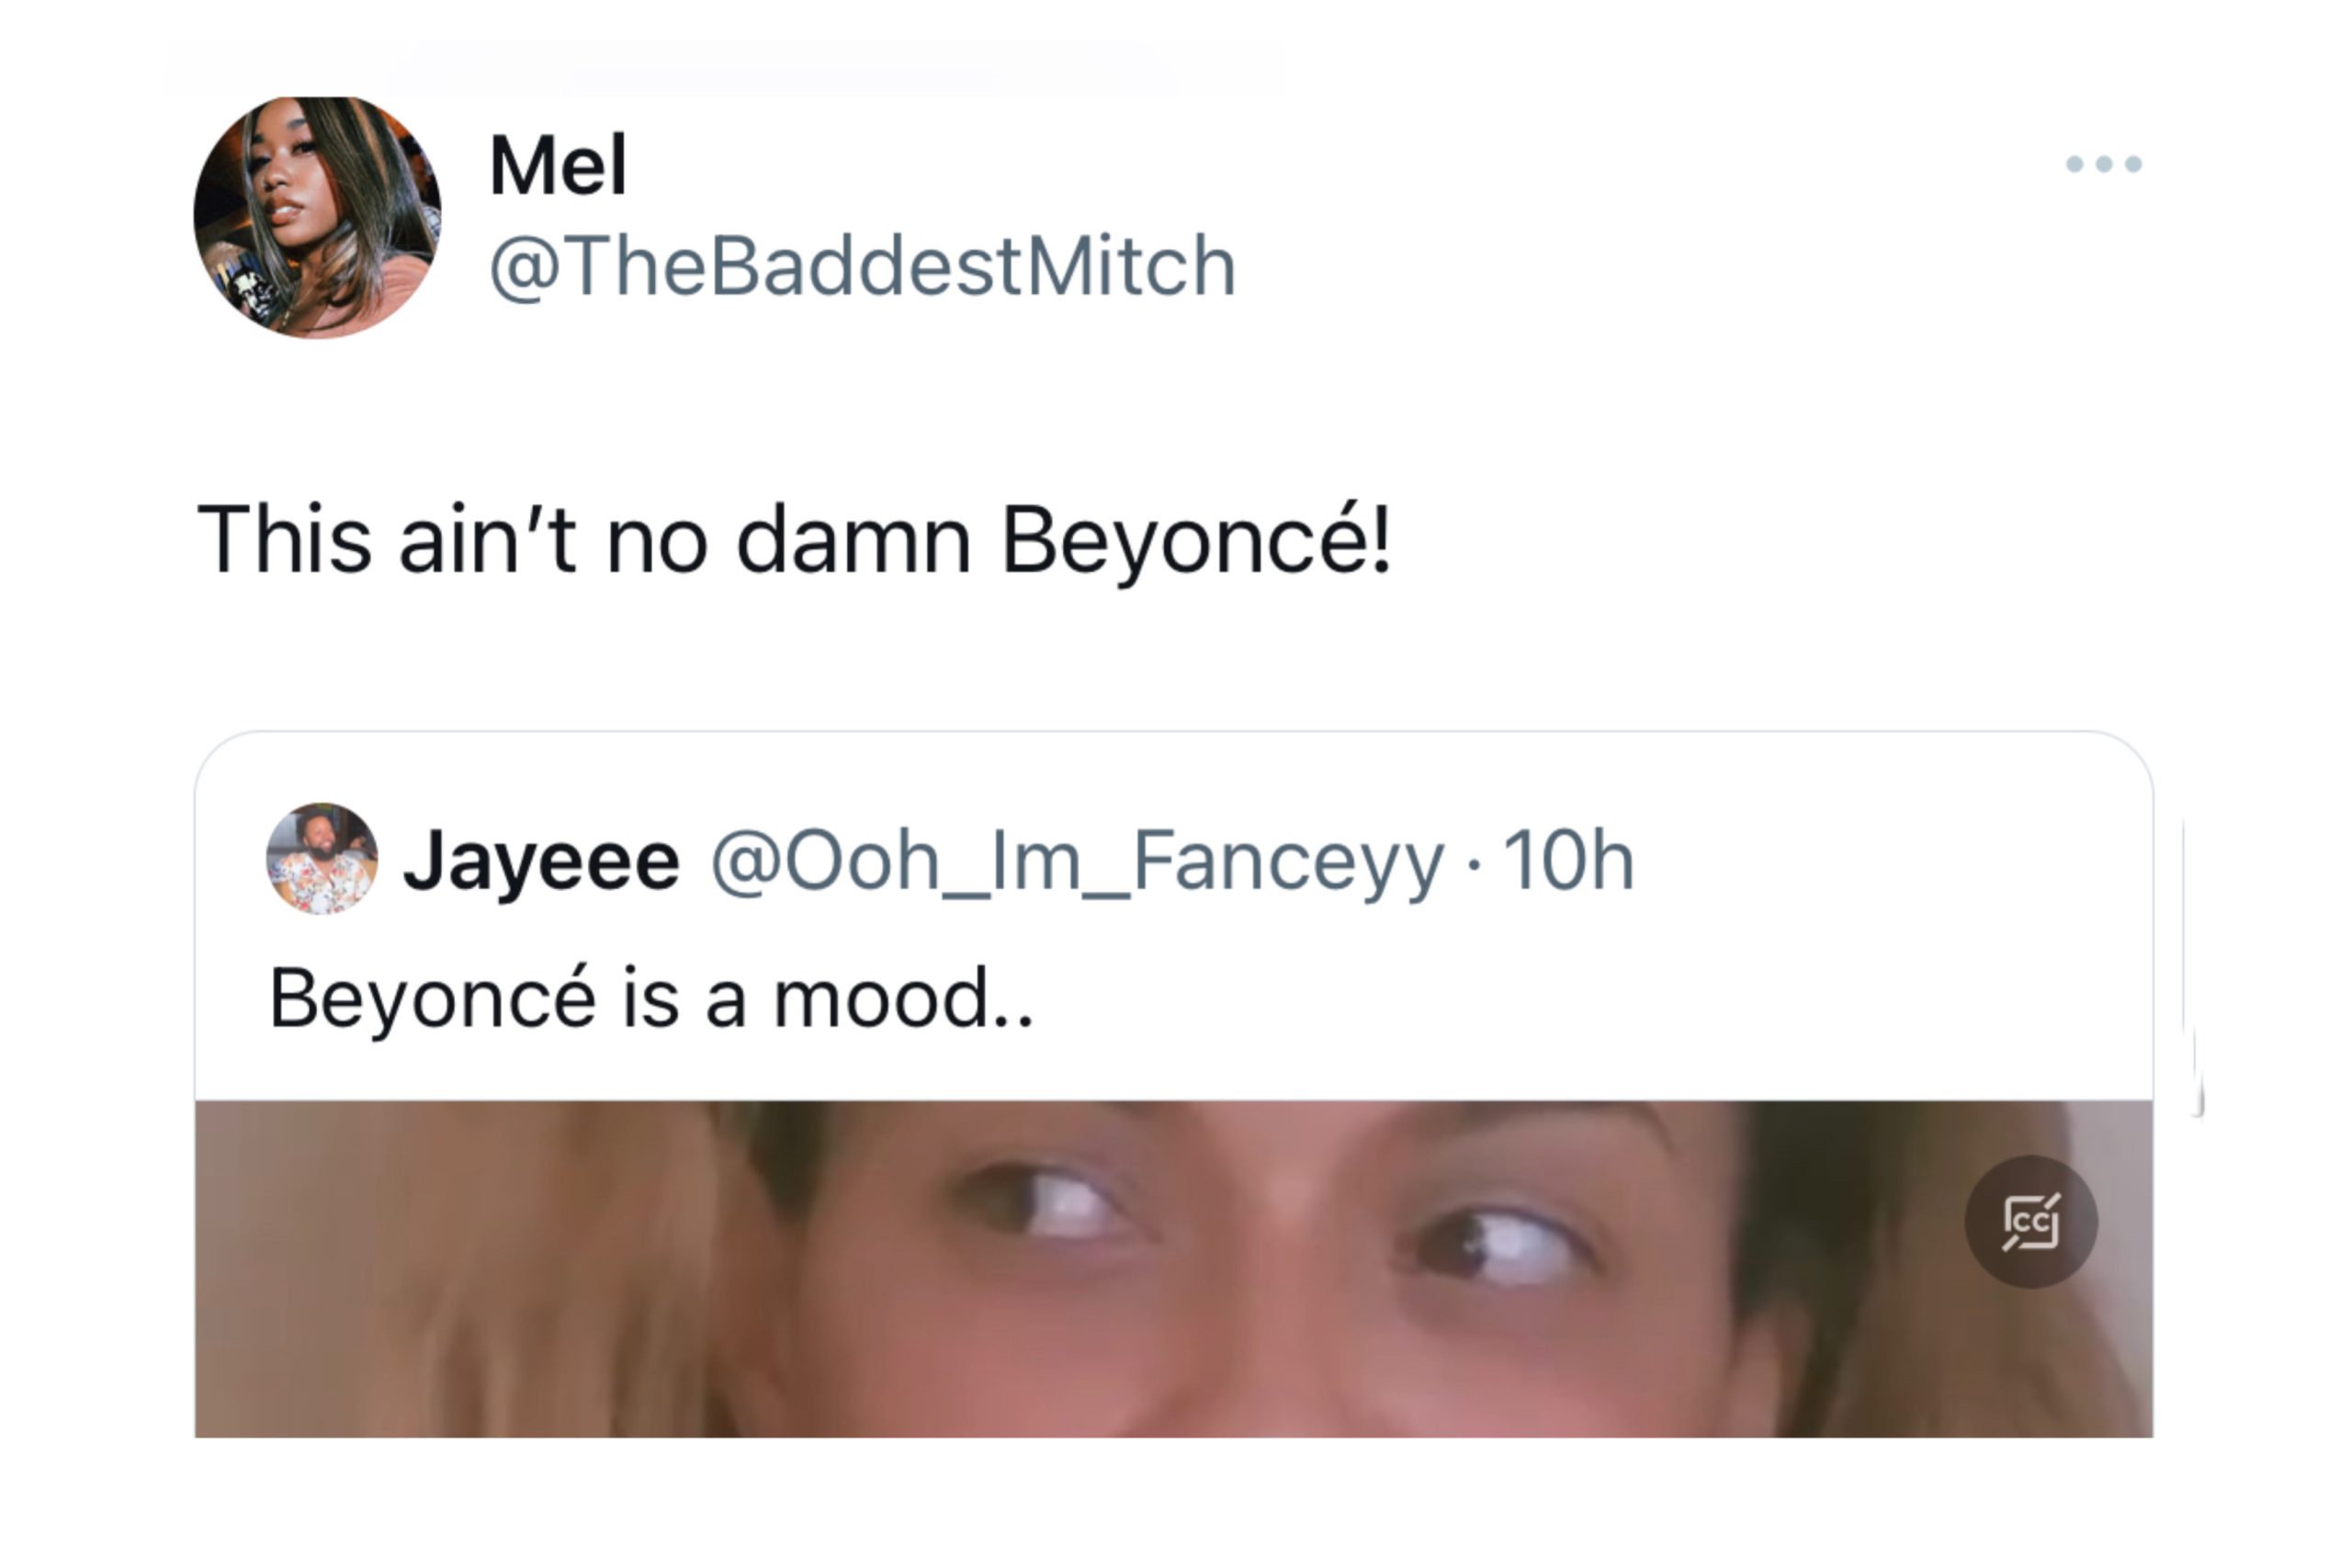Open the quoted tweet text "Beyoncé is a mood.."
2352x1568 pixels.
[x=651, y=998]
